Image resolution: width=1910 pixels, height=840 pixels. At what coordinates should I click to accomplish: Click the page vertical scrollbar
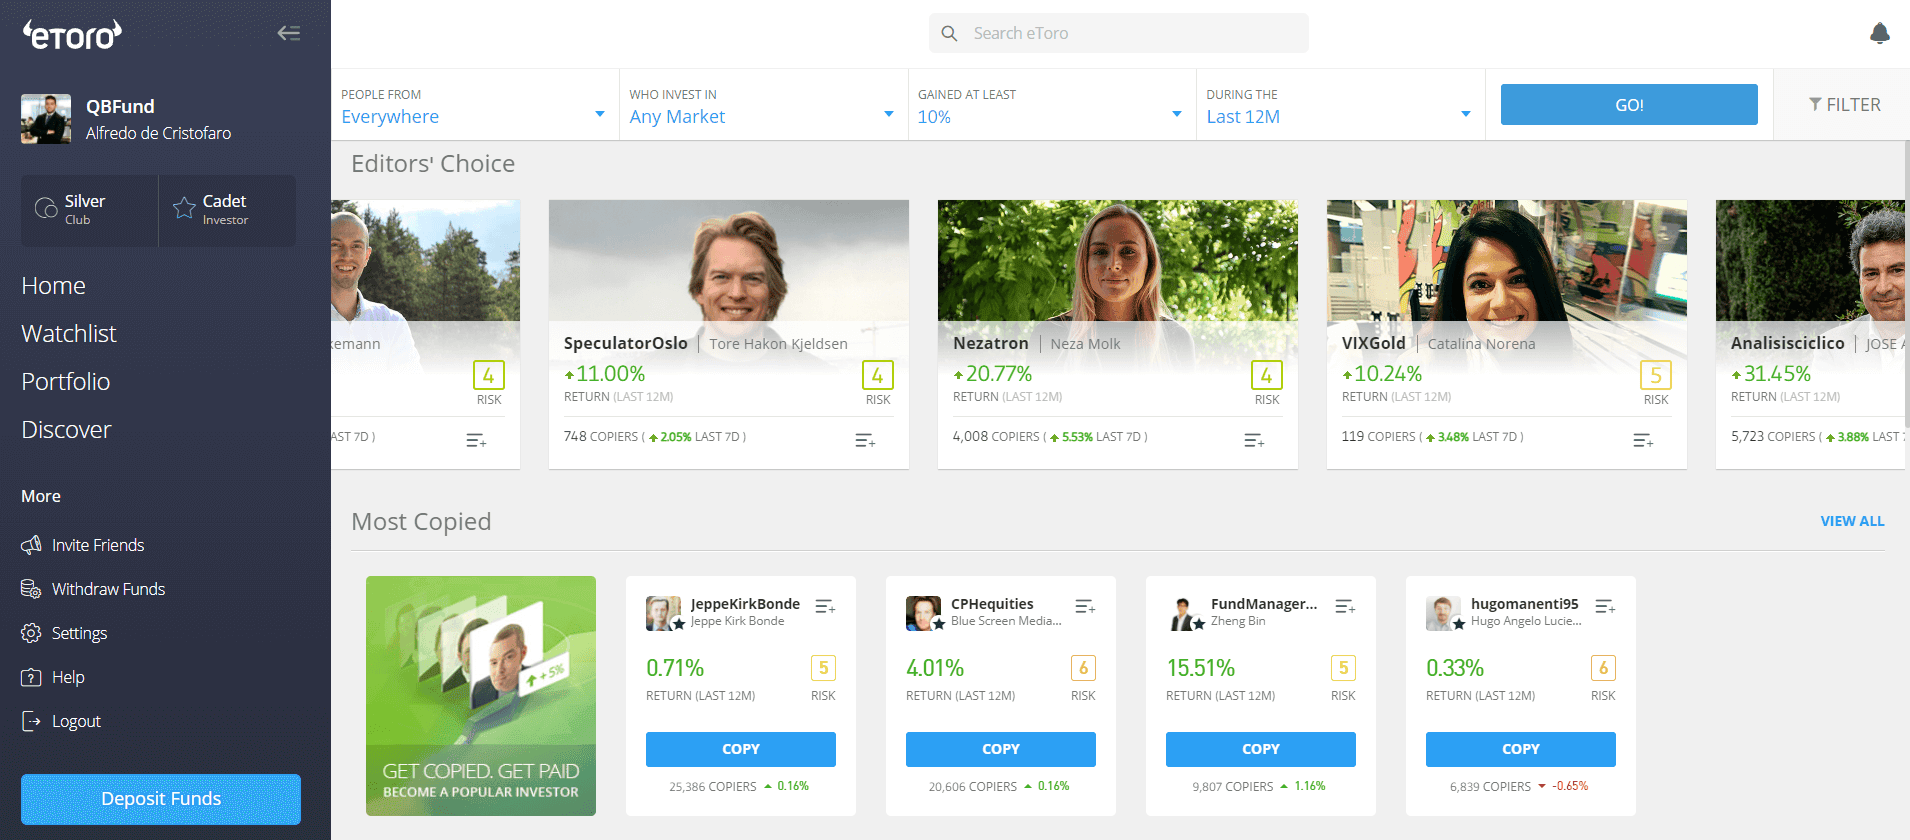coord(1906,285)
